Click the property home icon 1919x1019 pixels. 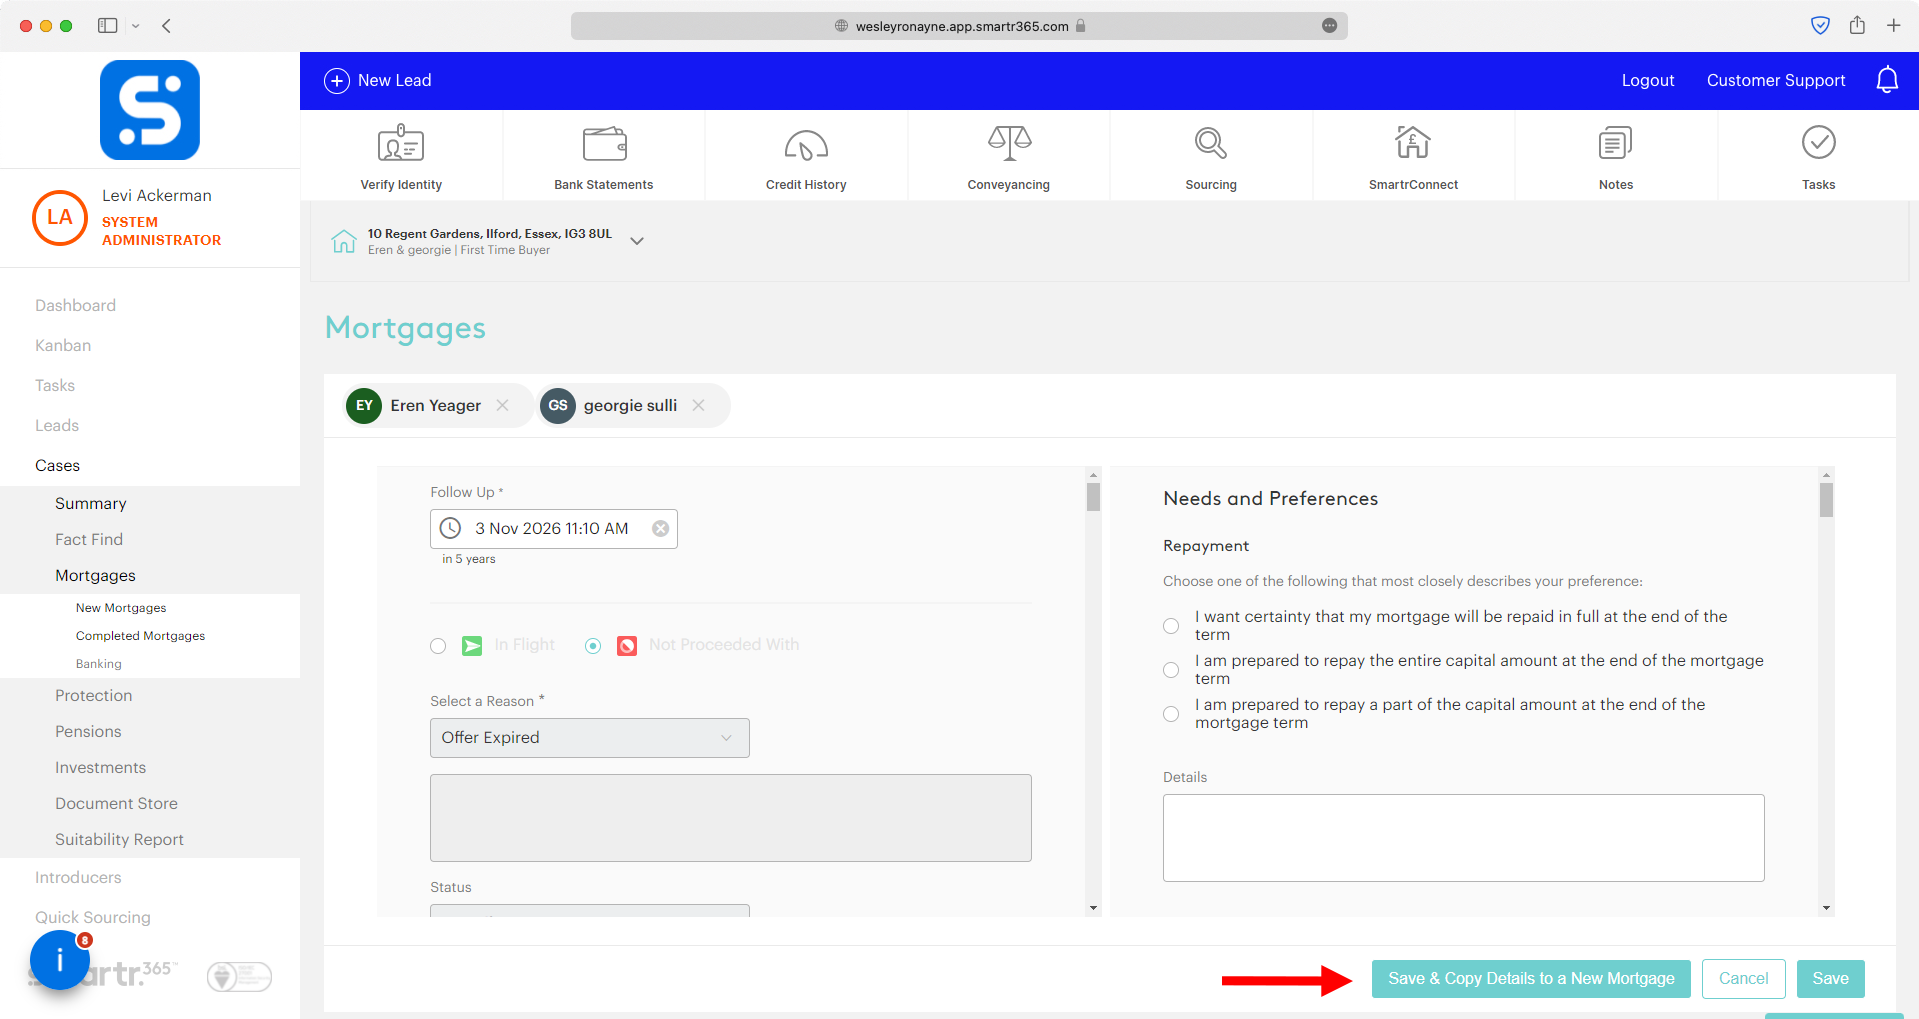pos(344,241)
